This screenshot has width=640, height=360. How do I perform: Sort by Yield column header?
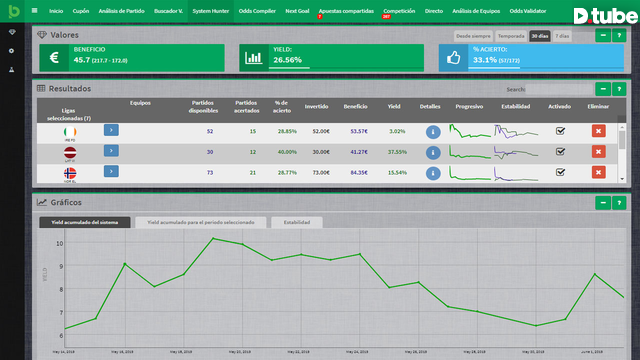pos(393,107)
